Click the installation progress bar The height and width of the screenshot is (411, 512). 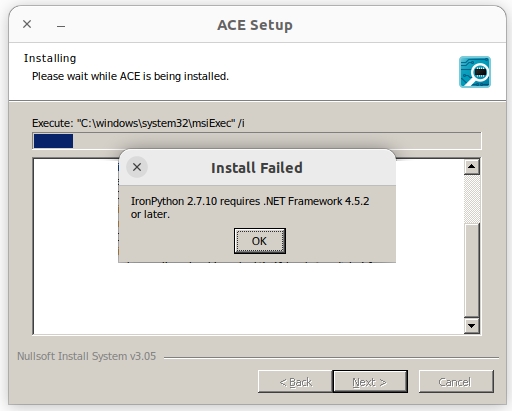coord(257,141)
